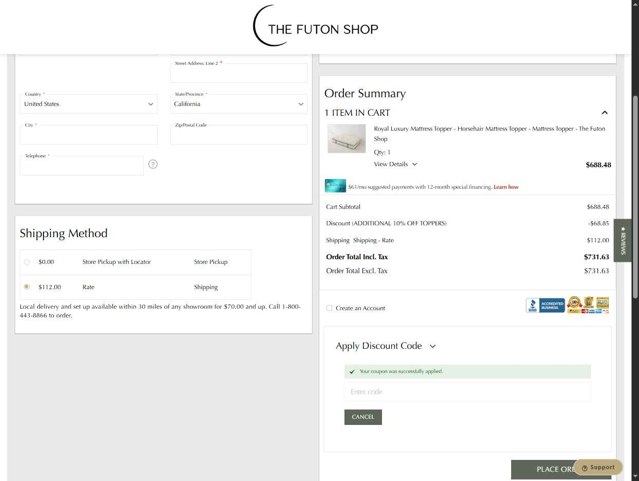The width and height of the screenshot is (639, 481).
Task: Open the Reviews side tab
Action: (x=623, y=240)
